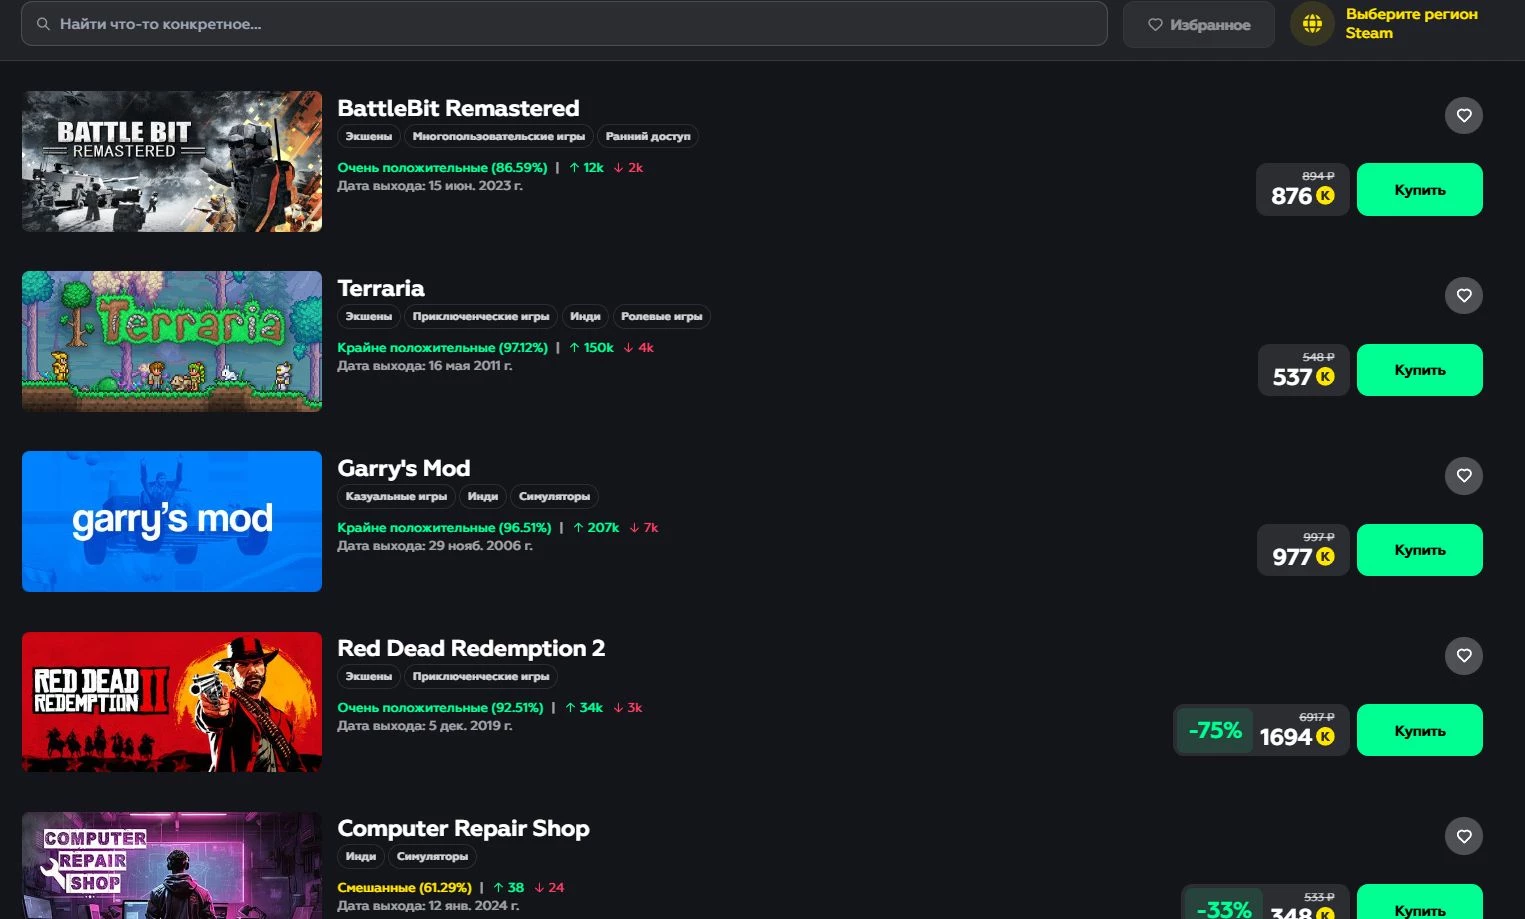1525x919 pixels.
Task: Select the Ранний доступ tag on BattleBit
Action: (x=647, y=136)
